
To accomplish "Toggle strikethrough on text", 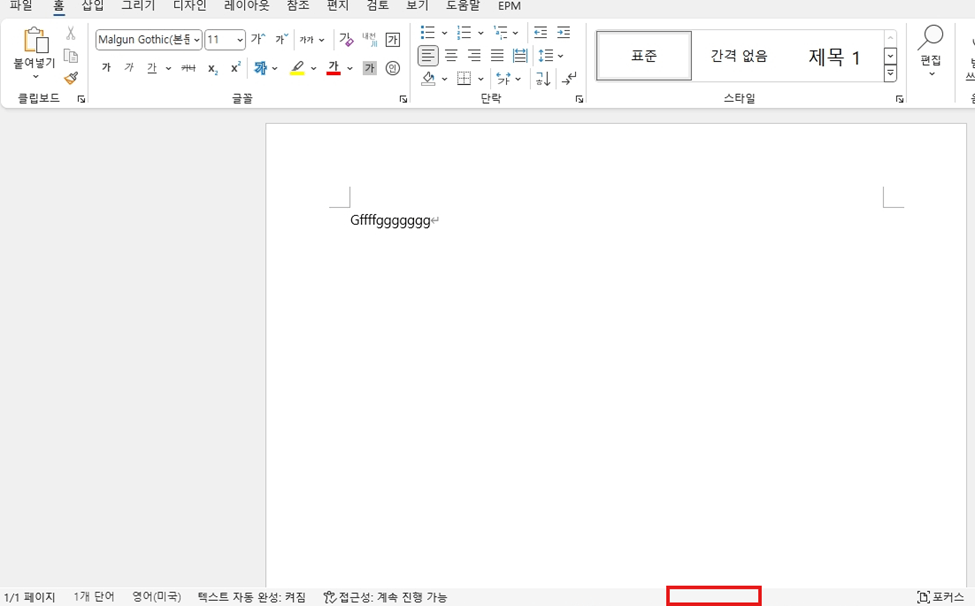I will (188, 68).
